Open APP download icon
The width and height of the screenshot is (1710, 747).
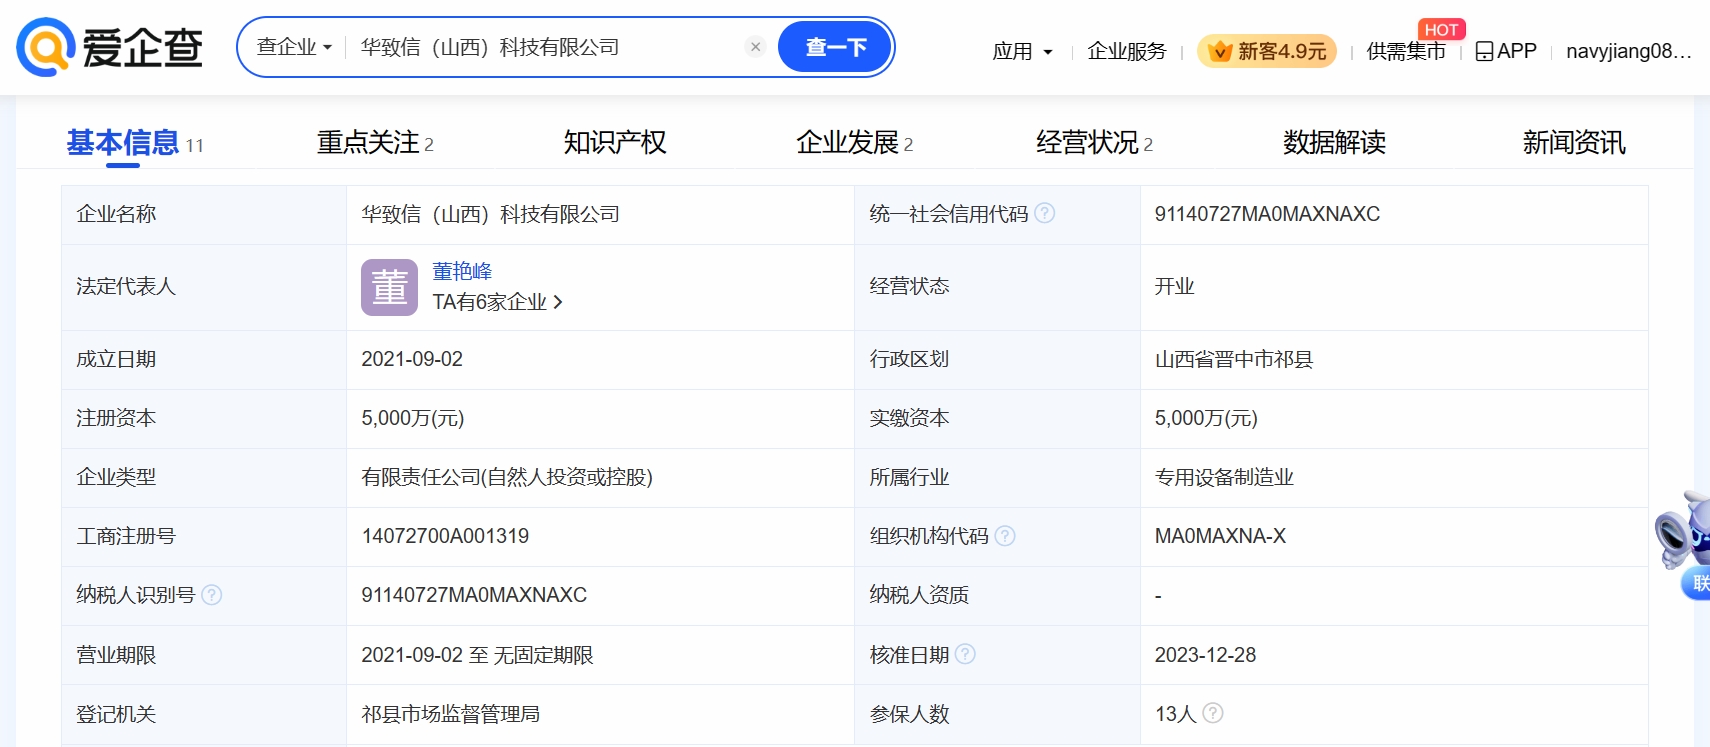pos(1484,51)
